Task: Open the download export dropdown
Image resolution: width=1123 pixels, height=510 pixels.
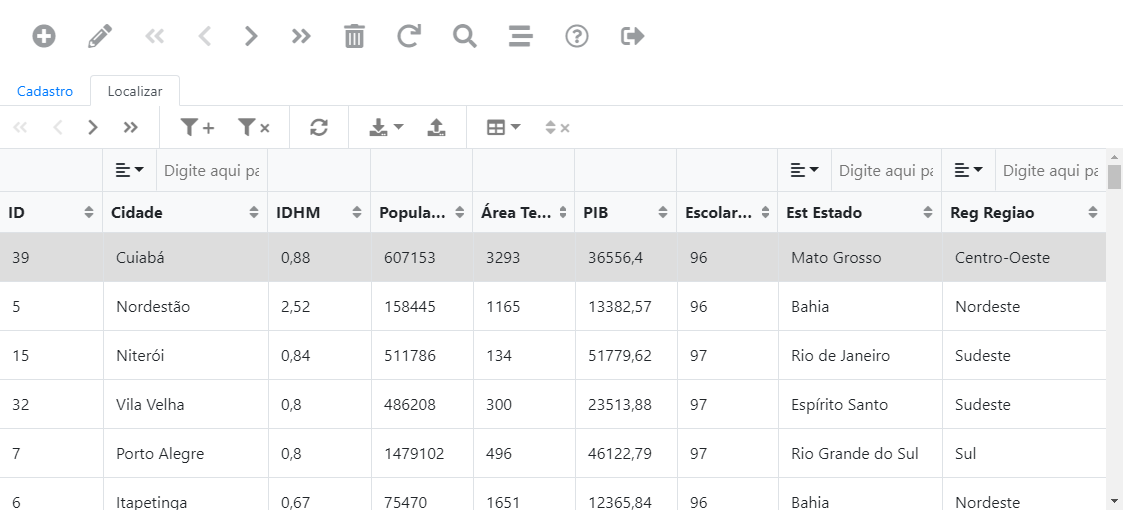Action: coord(386,127)
